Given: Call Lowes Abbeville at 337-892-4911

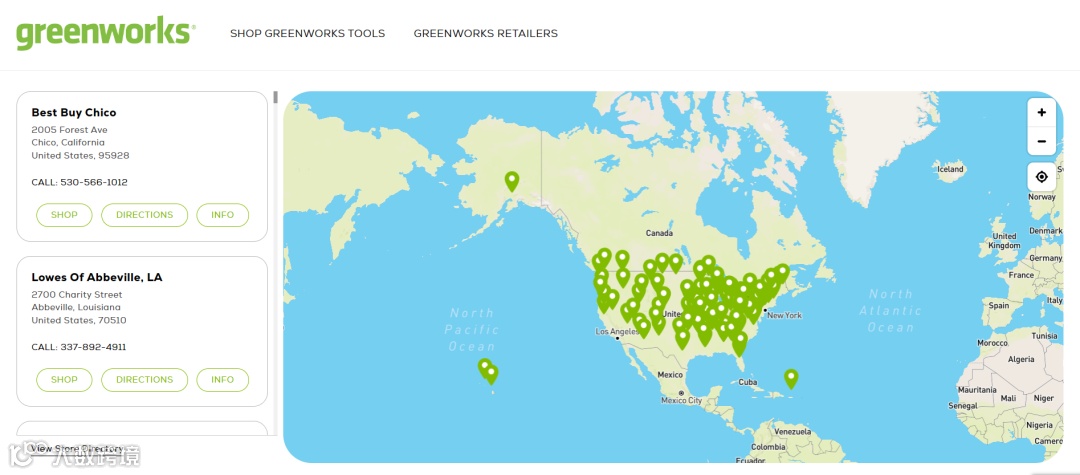Looking at the screenshot, I should click(x=79, y=347).
